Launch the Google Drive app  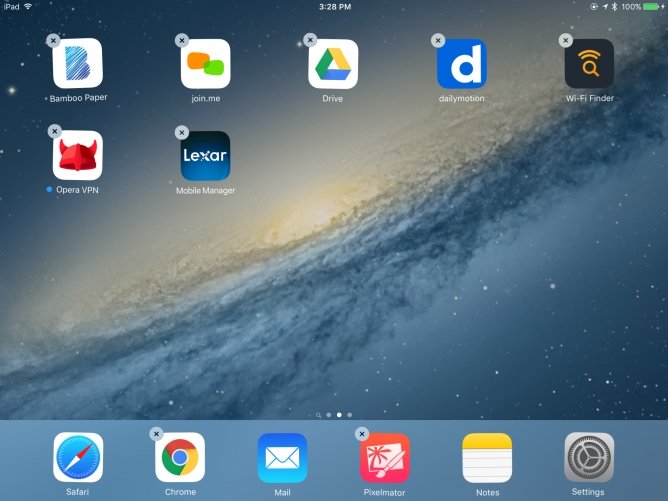click(x=333, y=64)
